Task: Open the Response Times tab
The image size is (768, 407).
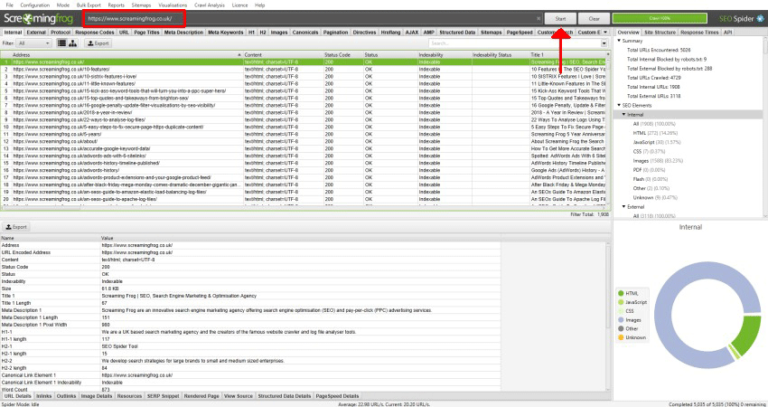Action: coord(699,32)
